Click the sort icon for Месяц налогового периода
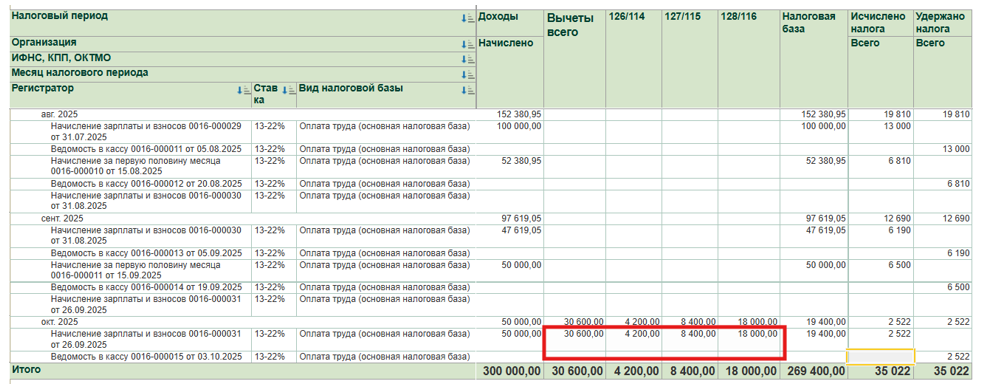This screenshot has height=390, width=986. 467,75
